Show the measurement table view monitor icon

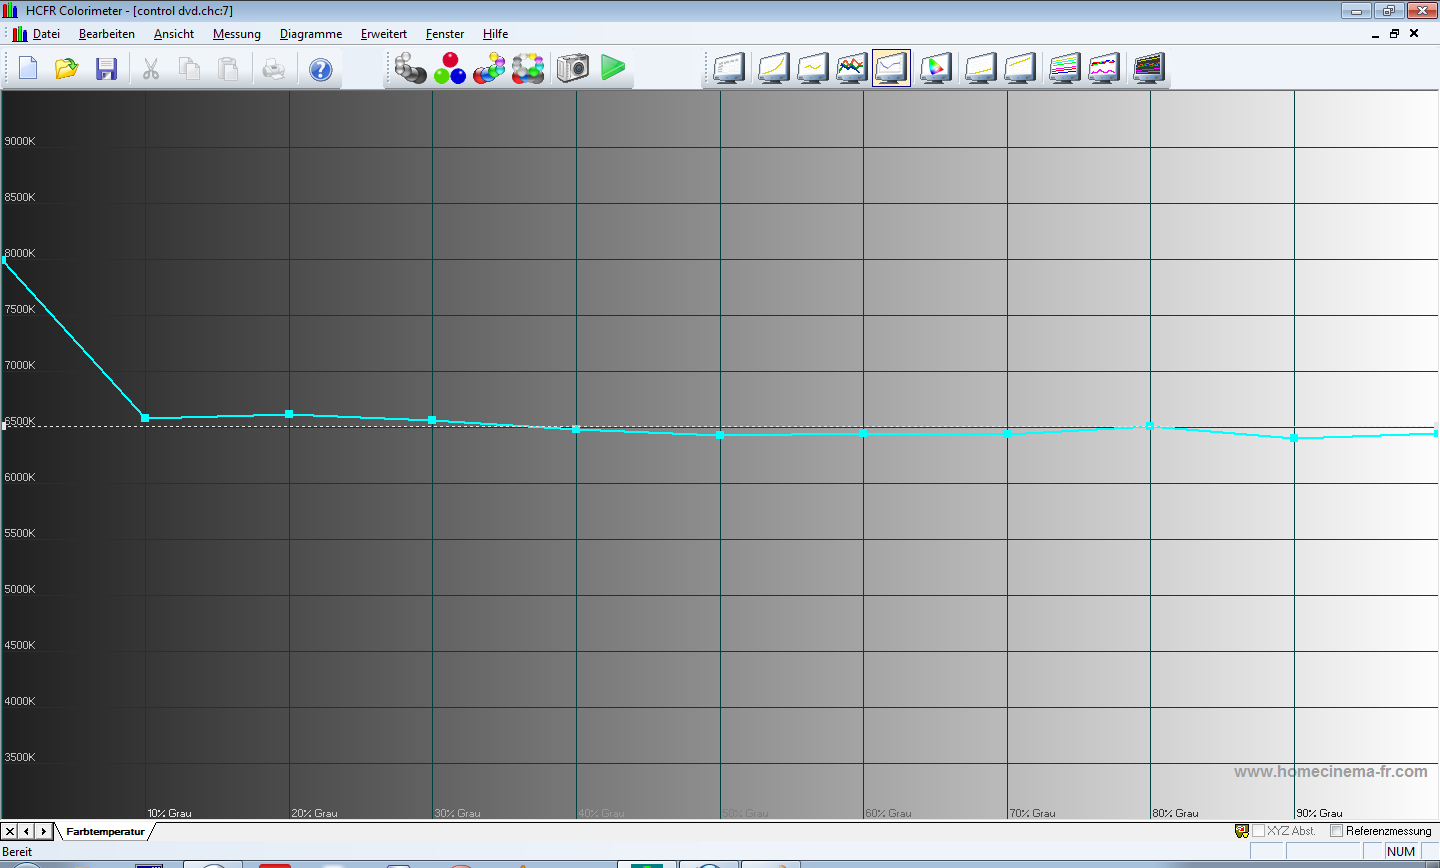pos(729,68)
